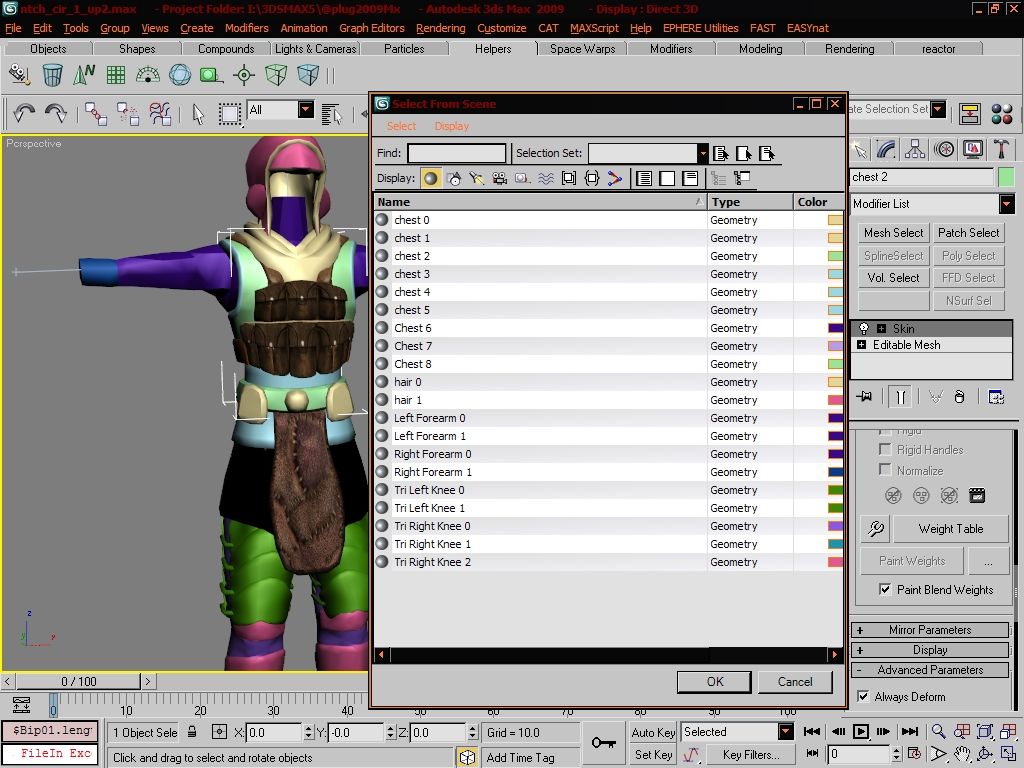
Task: Expand the Display rollout
Action: click(x=930, y=650)
